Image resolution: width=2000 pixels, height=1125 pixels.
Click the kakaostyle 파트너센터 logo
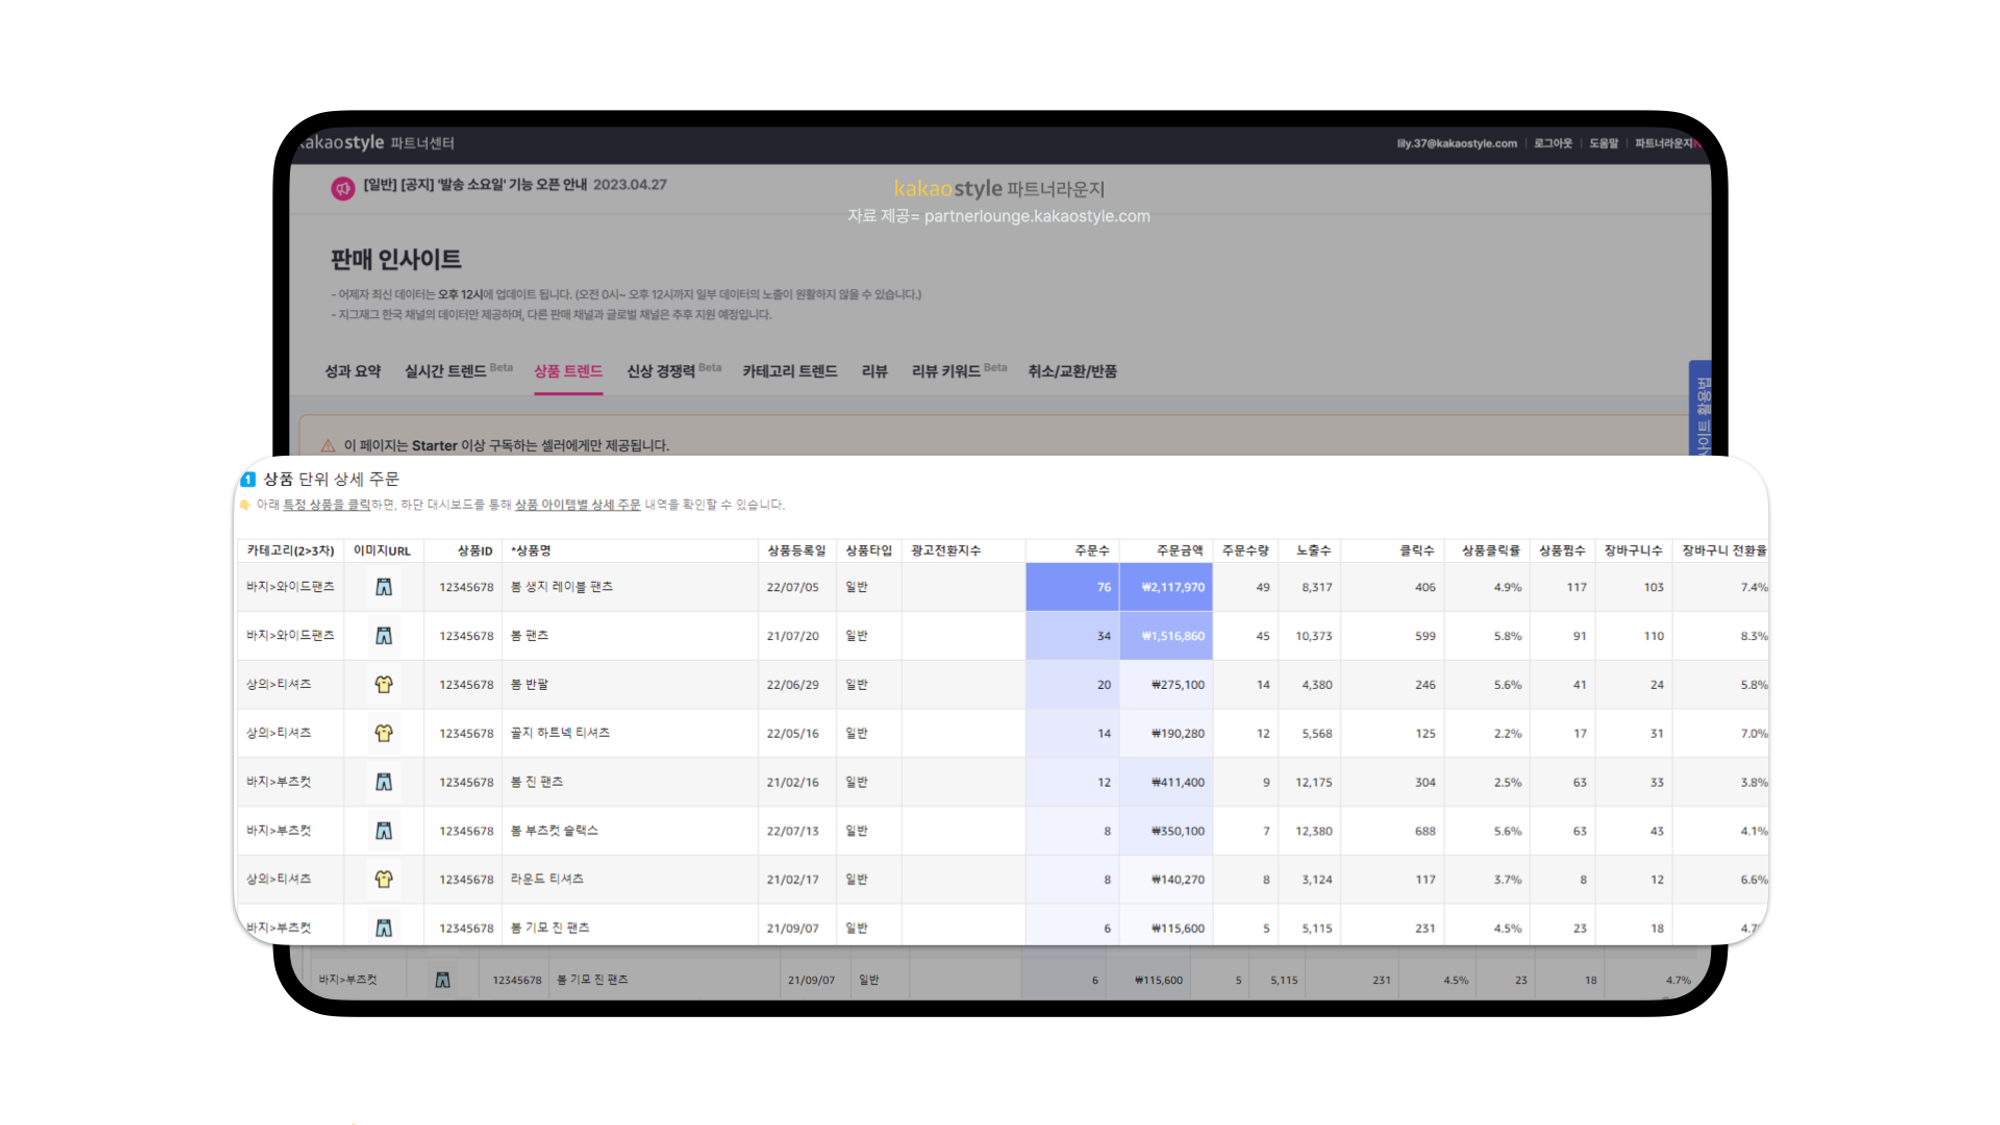(377, 143)
